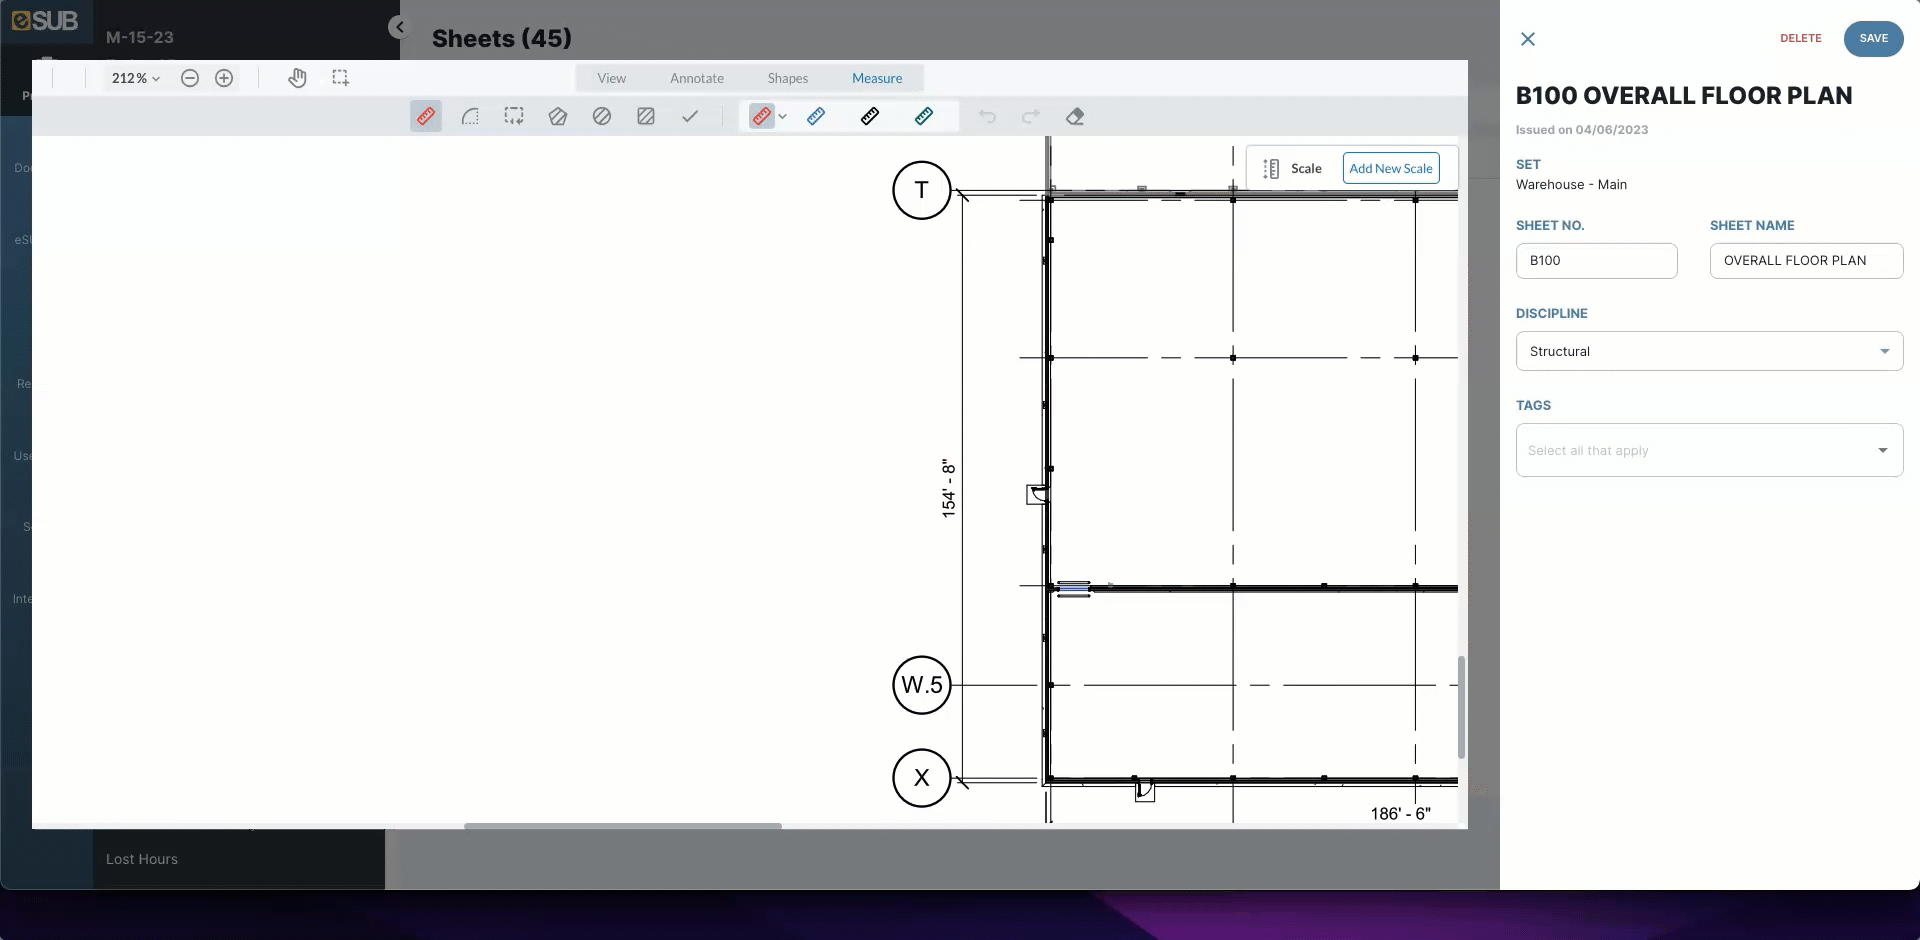This screenshot has width=1920, height=940.
Task: Redo the last measurement action
Action: coord(1031,117)
